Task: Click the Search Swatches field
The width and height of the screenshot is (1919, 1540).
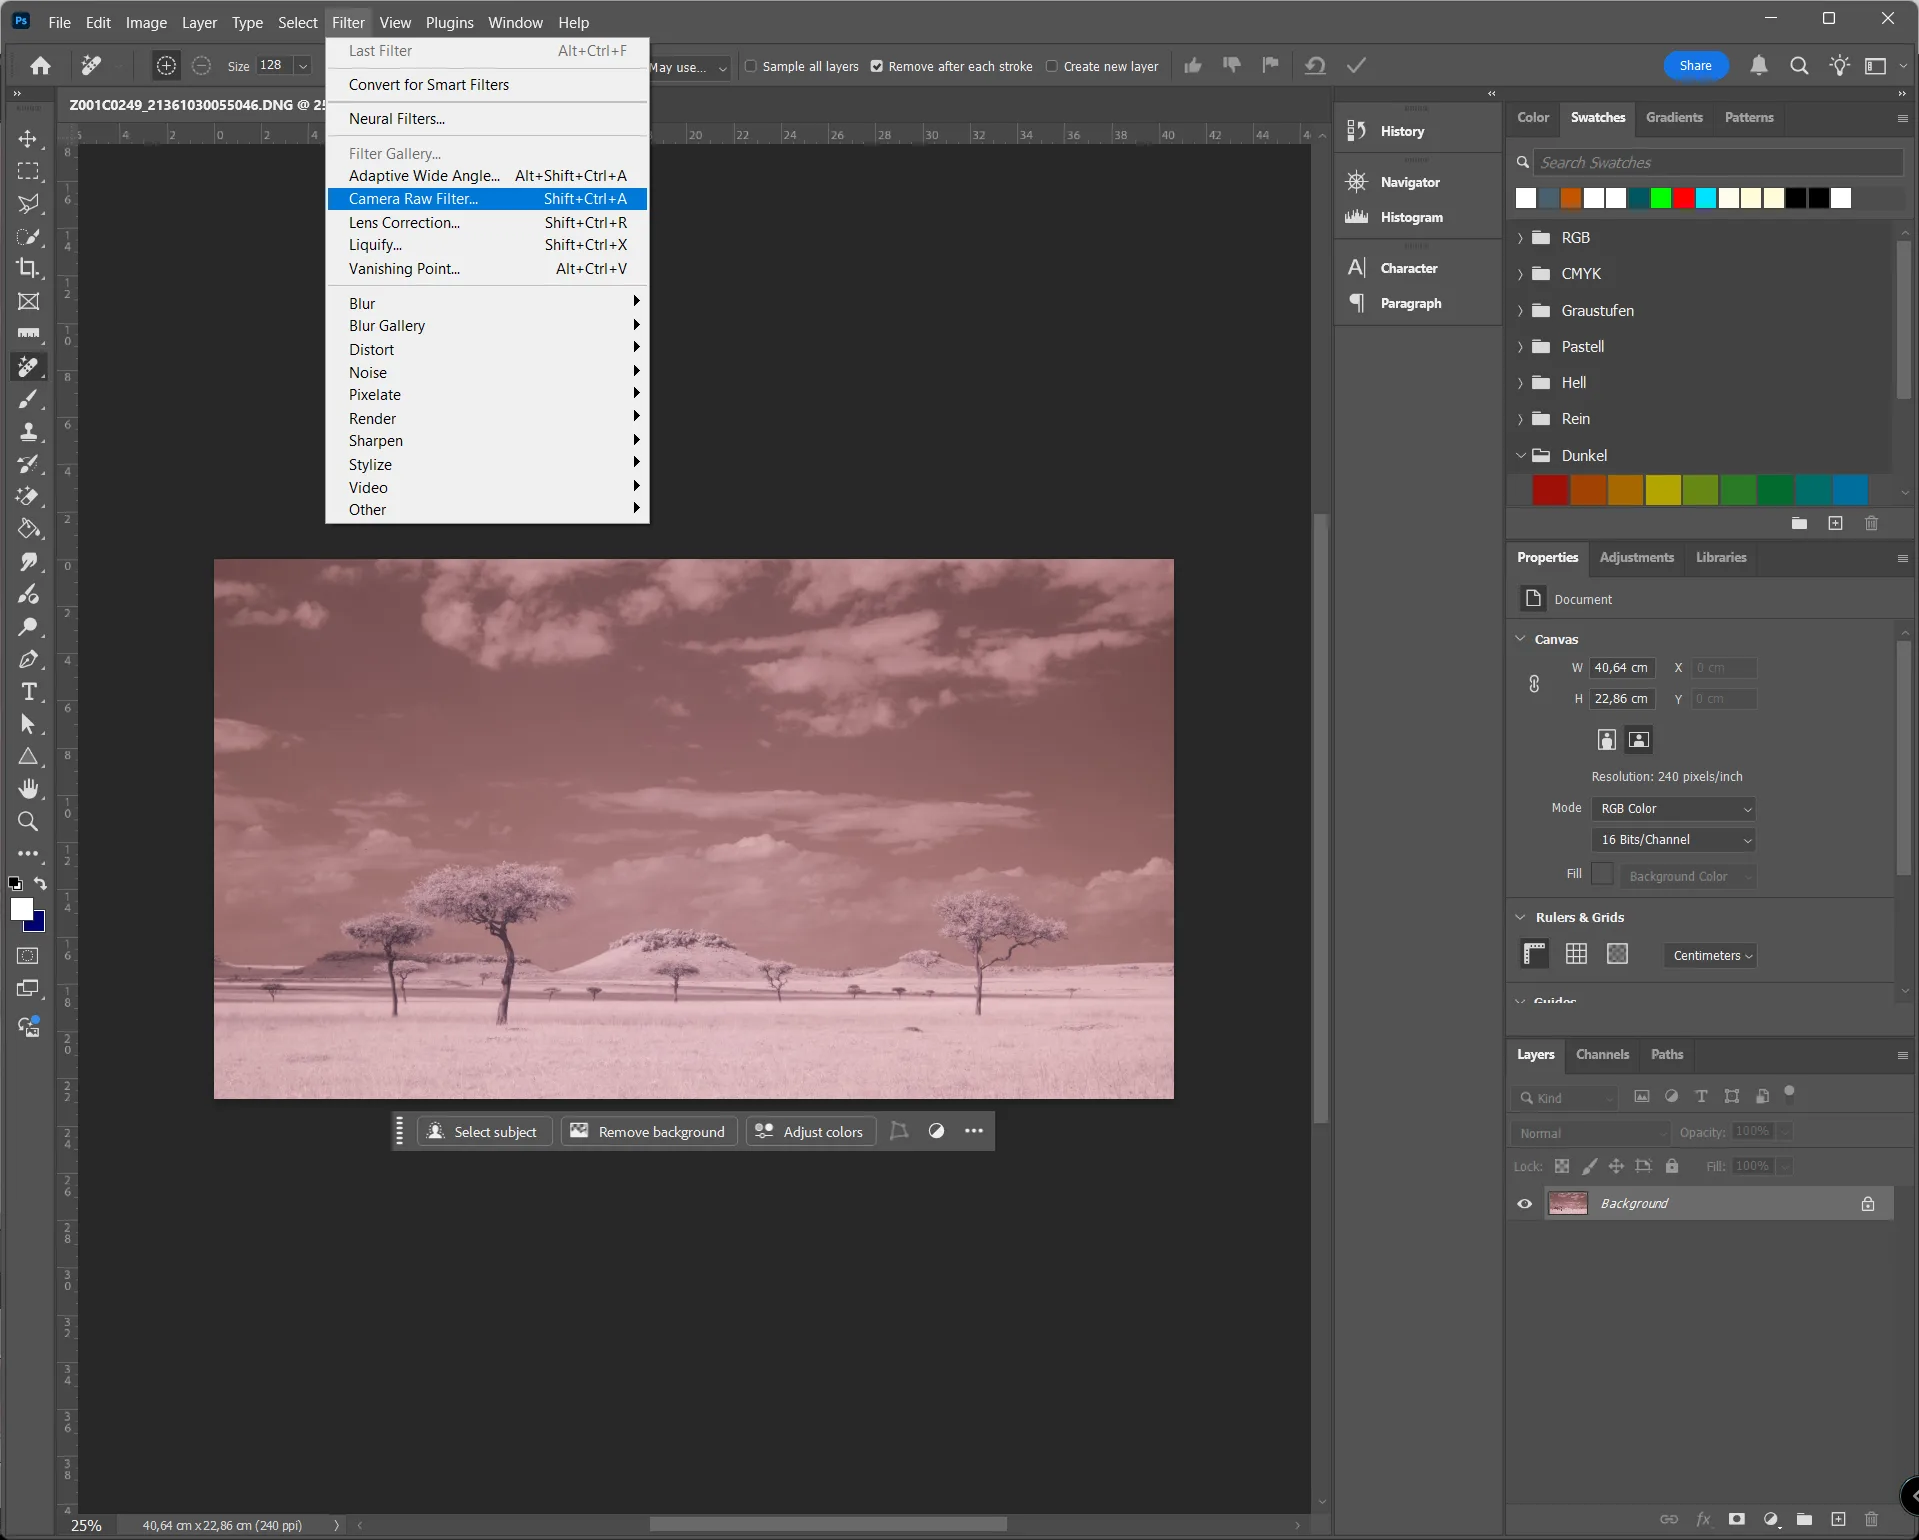Action: click(x=1716, y=163)
